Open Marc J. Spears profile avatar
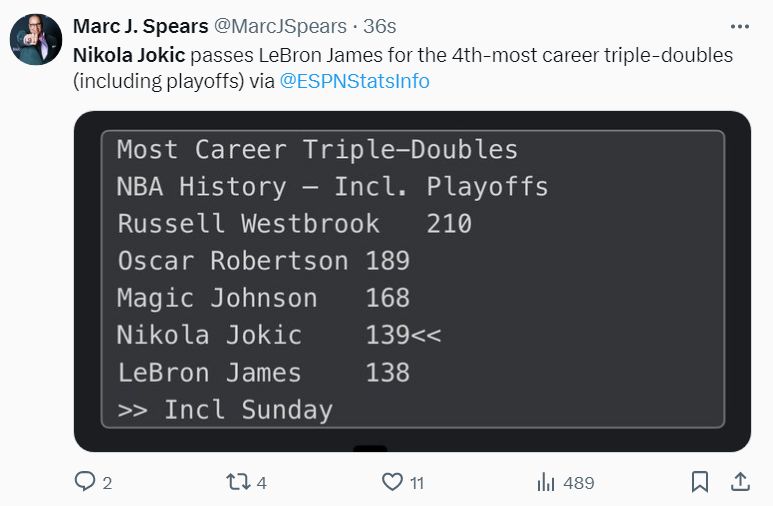 tap(36, 40)
